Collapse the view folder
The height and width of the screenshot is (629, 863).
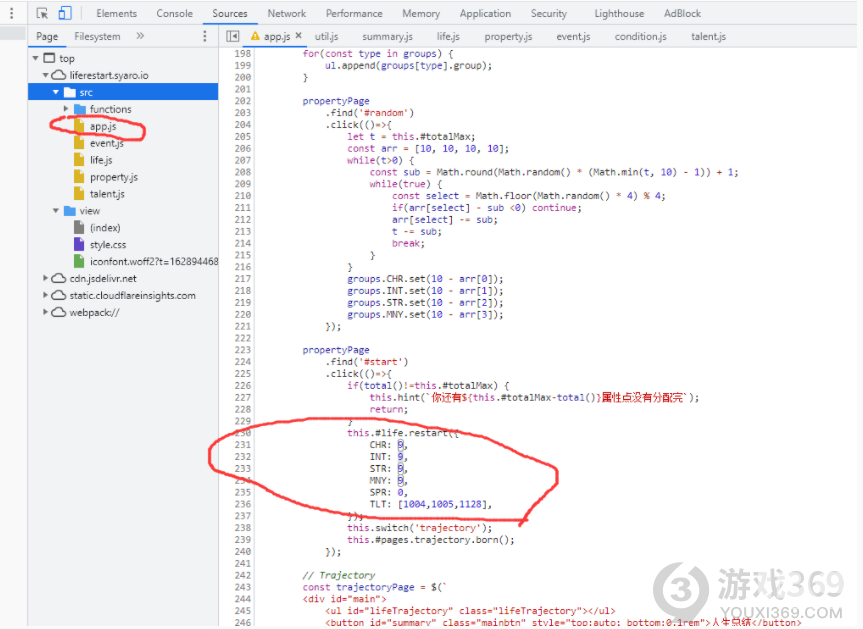click(x=56, y=211)
